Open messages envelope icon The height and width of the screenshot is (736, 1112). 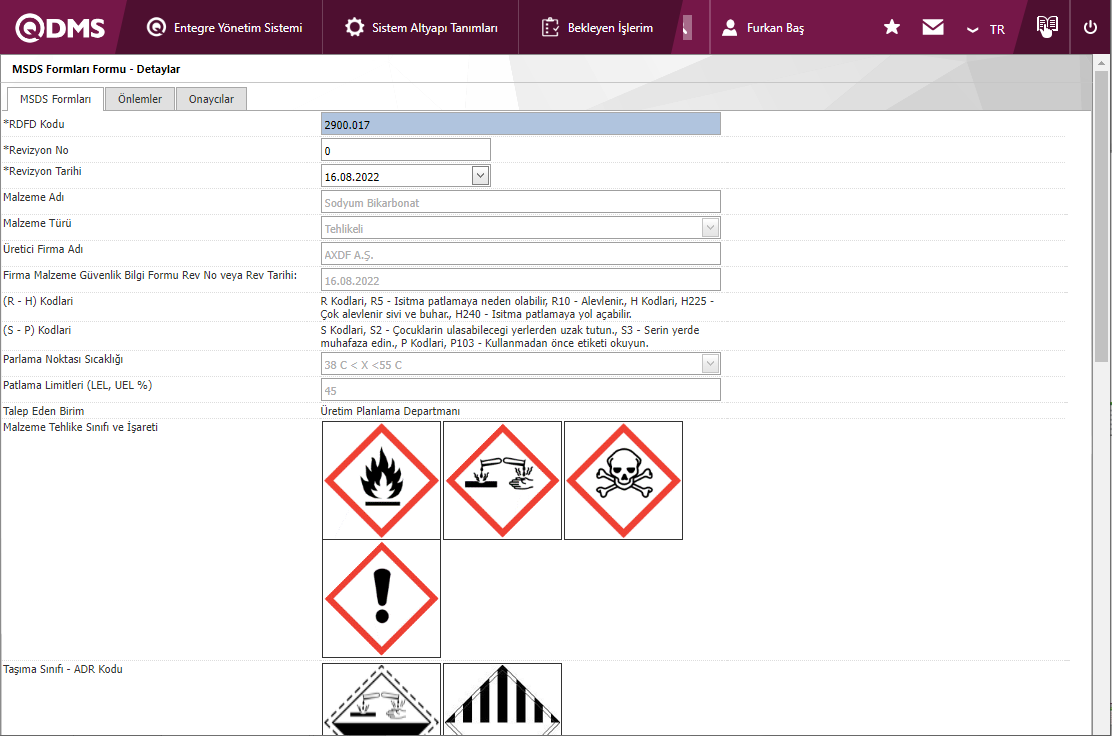pyautogui.click(x=933, y=28)
